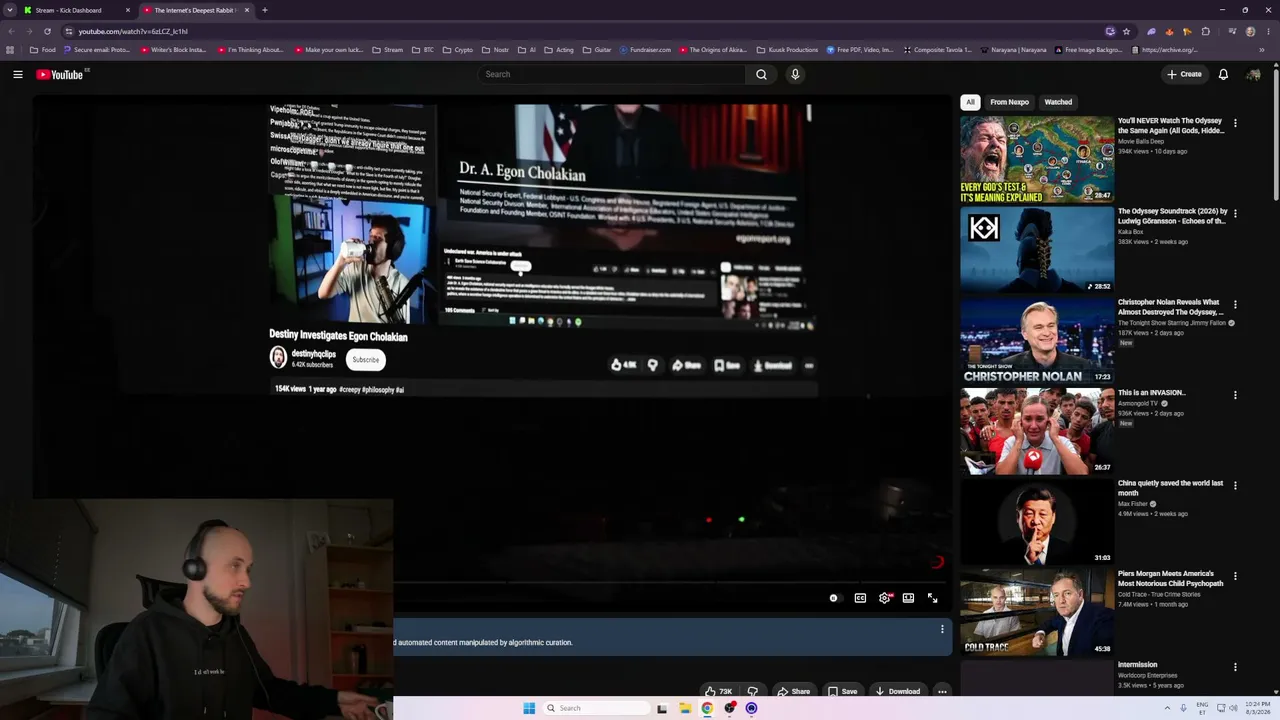Bookmark this page with the star icon
This screenshot has width=1280, height=720.
1126,31
